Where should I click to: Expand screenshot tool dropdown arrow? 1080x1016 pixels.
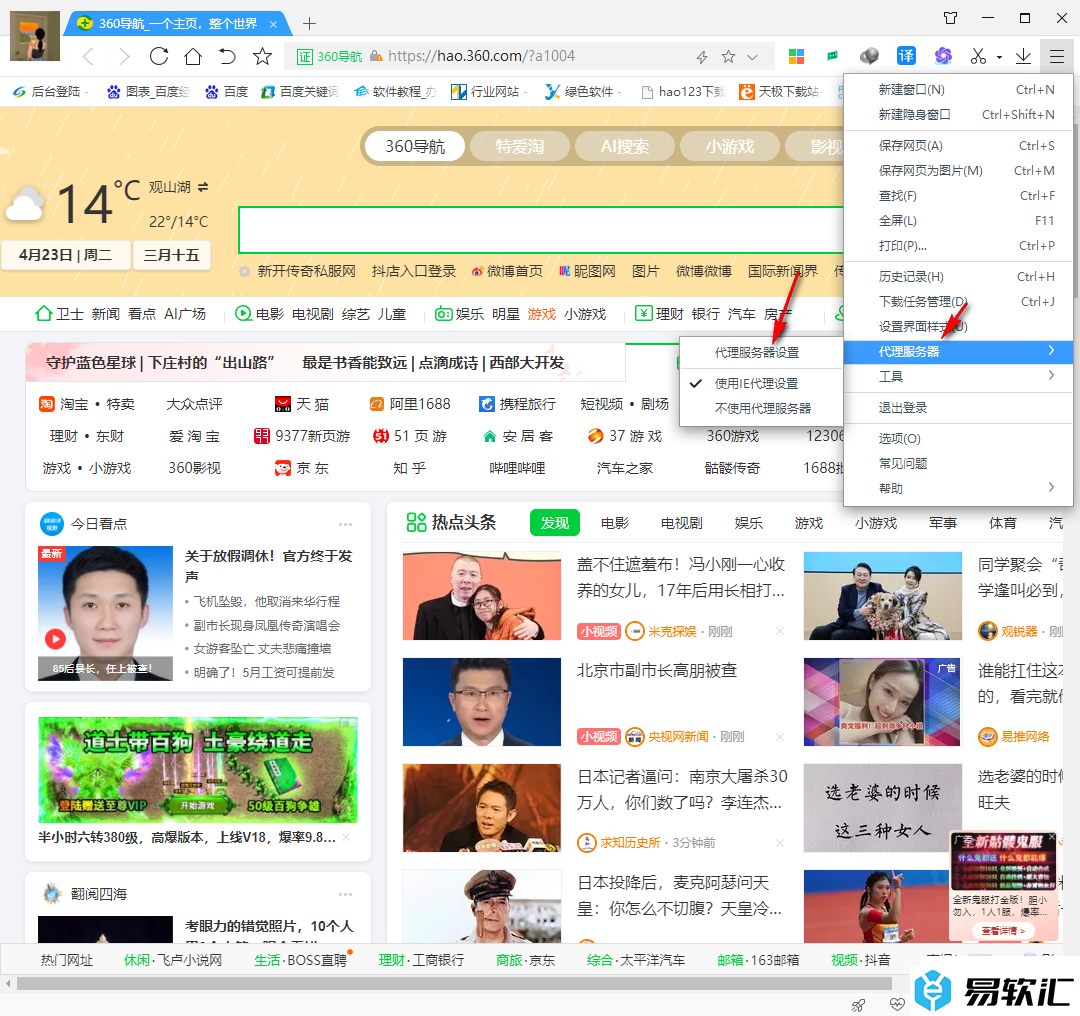coord(999,57)
